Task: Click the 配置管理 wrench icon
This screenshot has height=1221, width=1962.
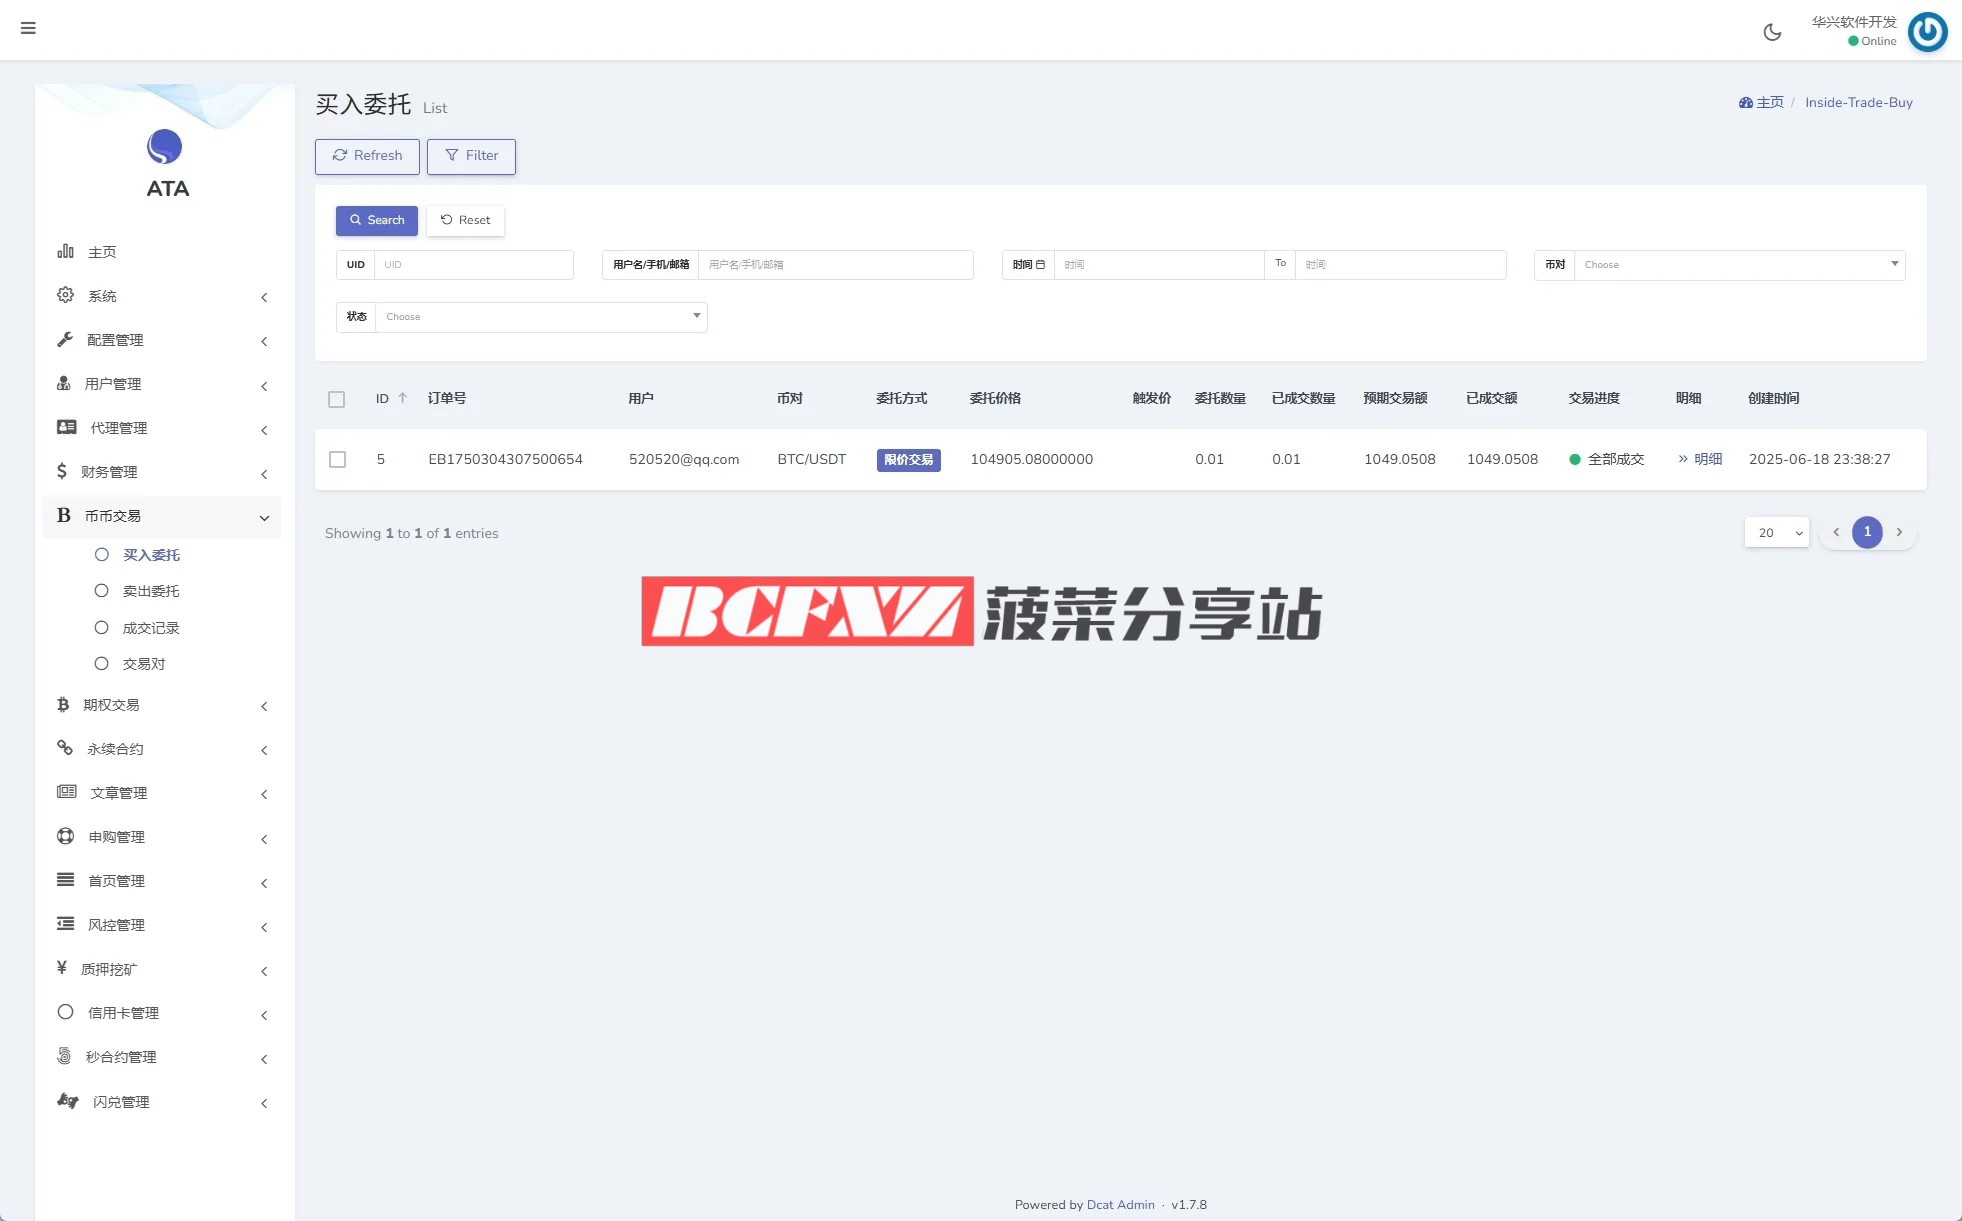Action: coord(66,339)
